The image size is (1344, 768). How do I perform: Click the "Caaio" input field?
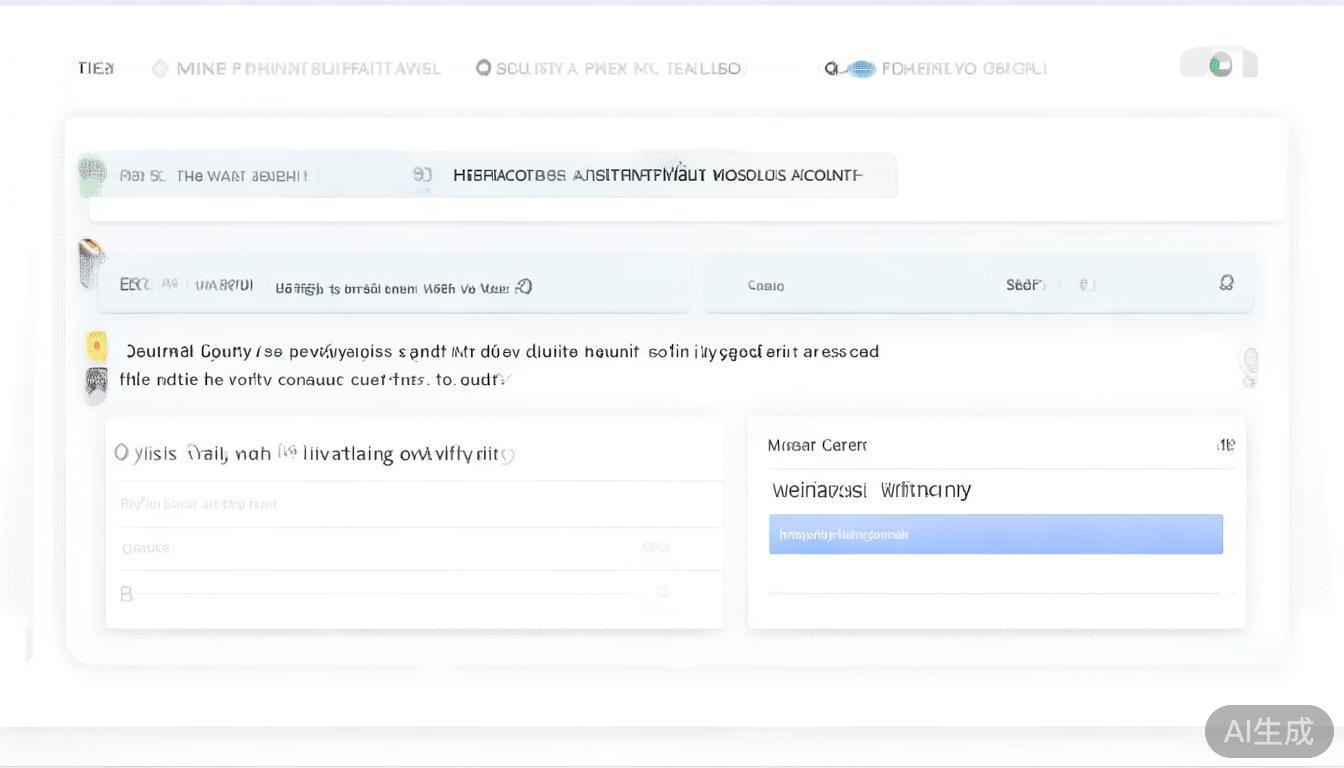(x=850, y=286)
